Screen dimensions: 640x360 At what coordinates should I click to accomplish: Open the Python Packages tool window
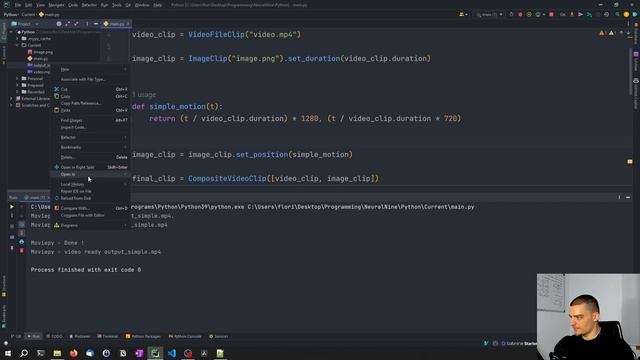click(143, 336)
